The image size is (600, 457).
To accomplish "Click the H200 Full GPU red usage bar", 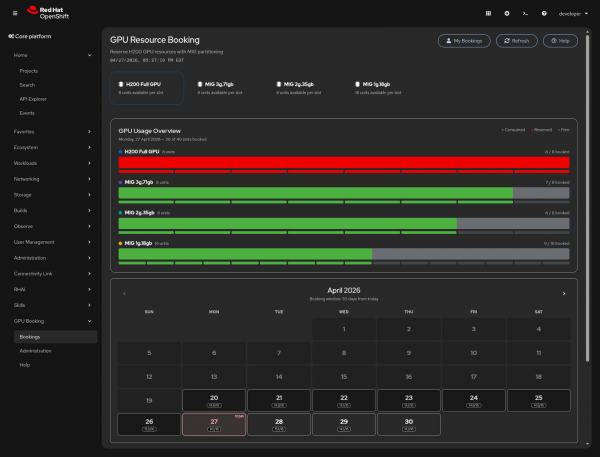I will [344, 163].
